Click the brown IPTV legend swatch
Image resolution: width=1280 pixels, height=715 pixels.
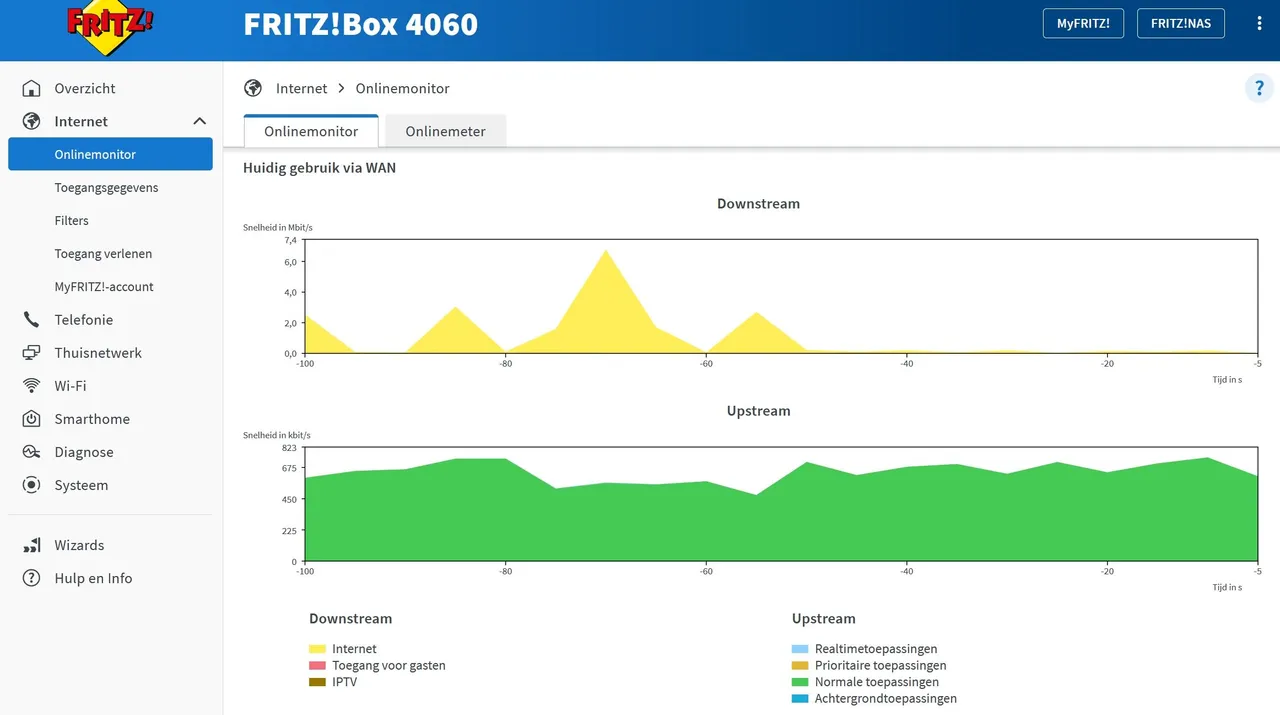point(318,682)
